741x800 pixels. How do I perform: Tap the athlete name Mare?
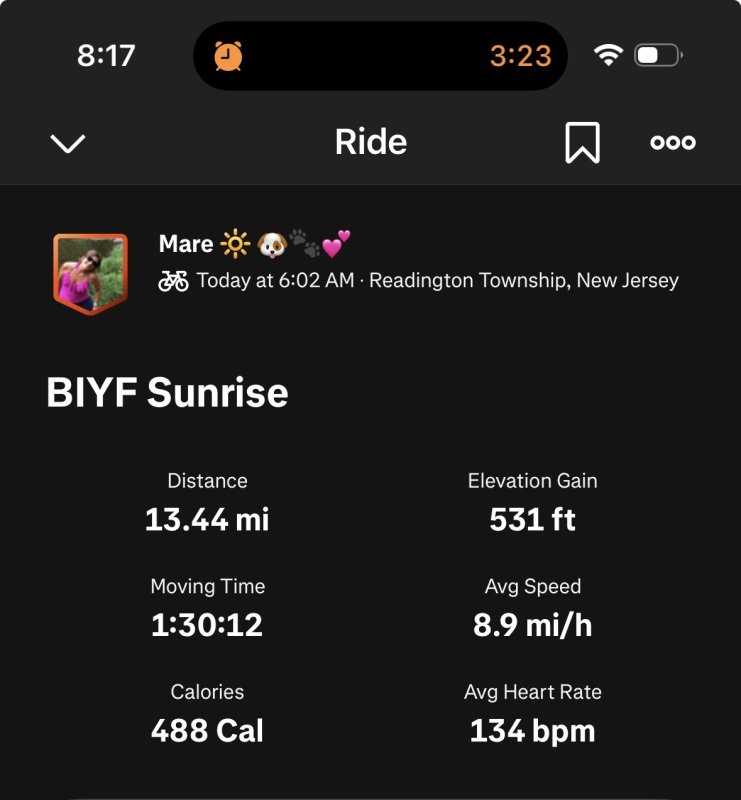(x=186, y=244)
